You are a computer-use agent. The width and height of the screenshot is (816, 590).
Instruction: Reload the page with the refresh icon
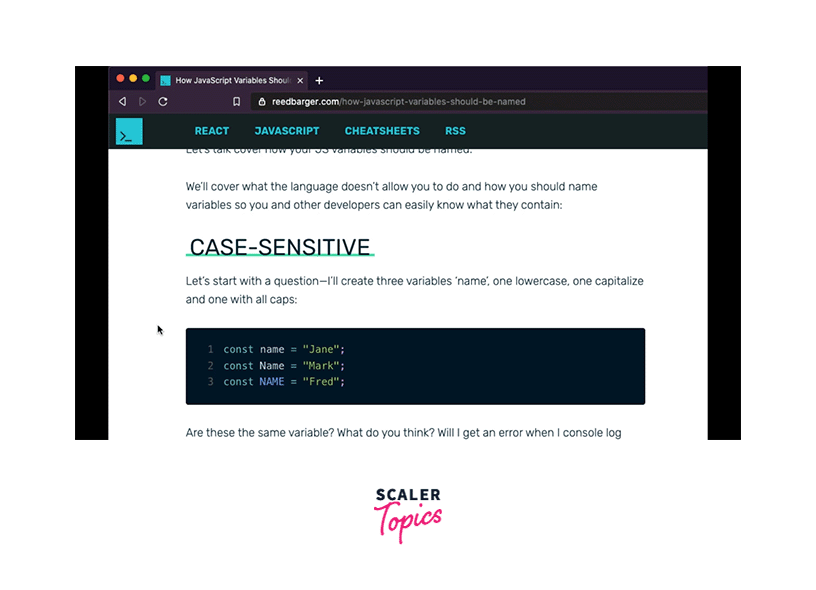pyautogui.click(x=163, y=102)
